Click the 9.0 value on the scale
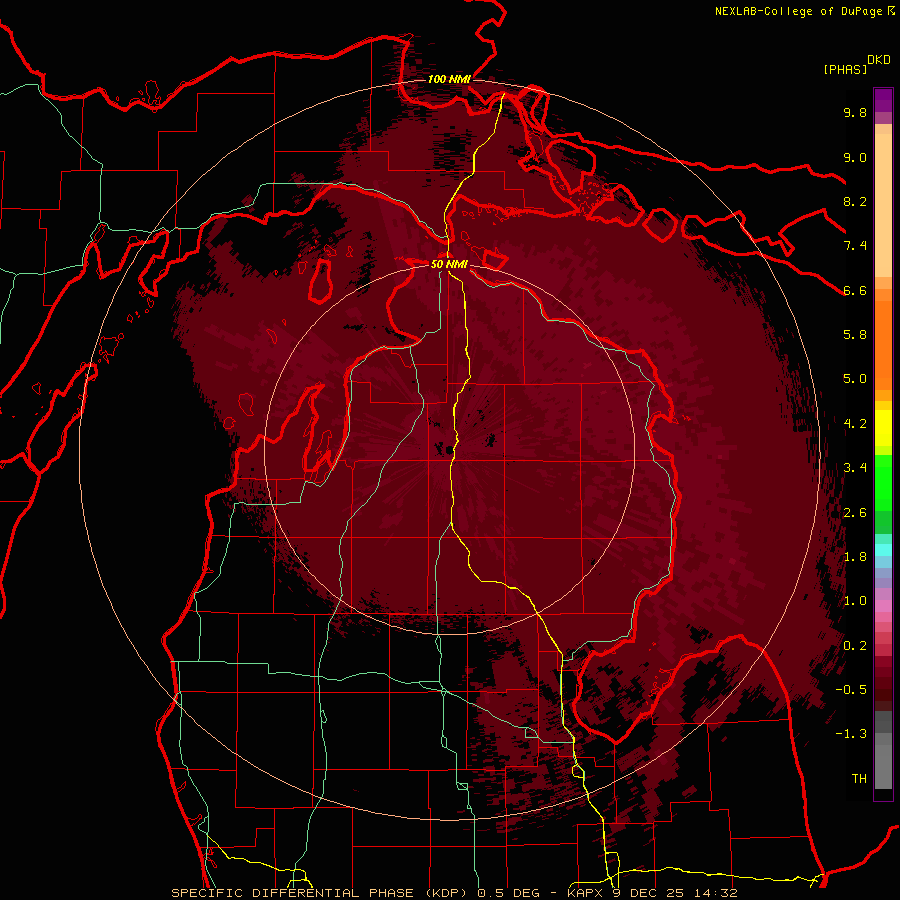The width and height of the screenshot is (900, 900). pos(855,157)
